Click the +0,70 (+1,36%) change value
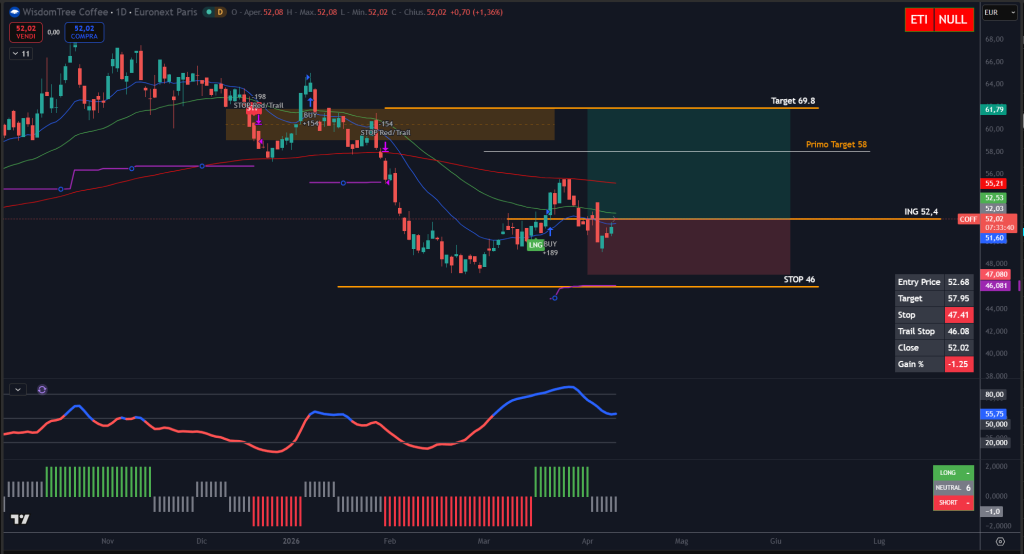Viewport: 1024px width, 554px height. pos(477,12)
